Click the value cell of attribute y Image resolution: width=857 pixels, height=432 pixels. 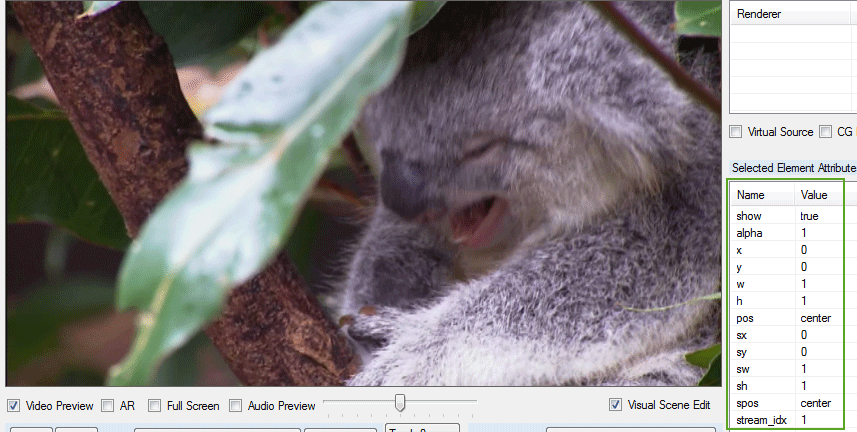(819, 267)
